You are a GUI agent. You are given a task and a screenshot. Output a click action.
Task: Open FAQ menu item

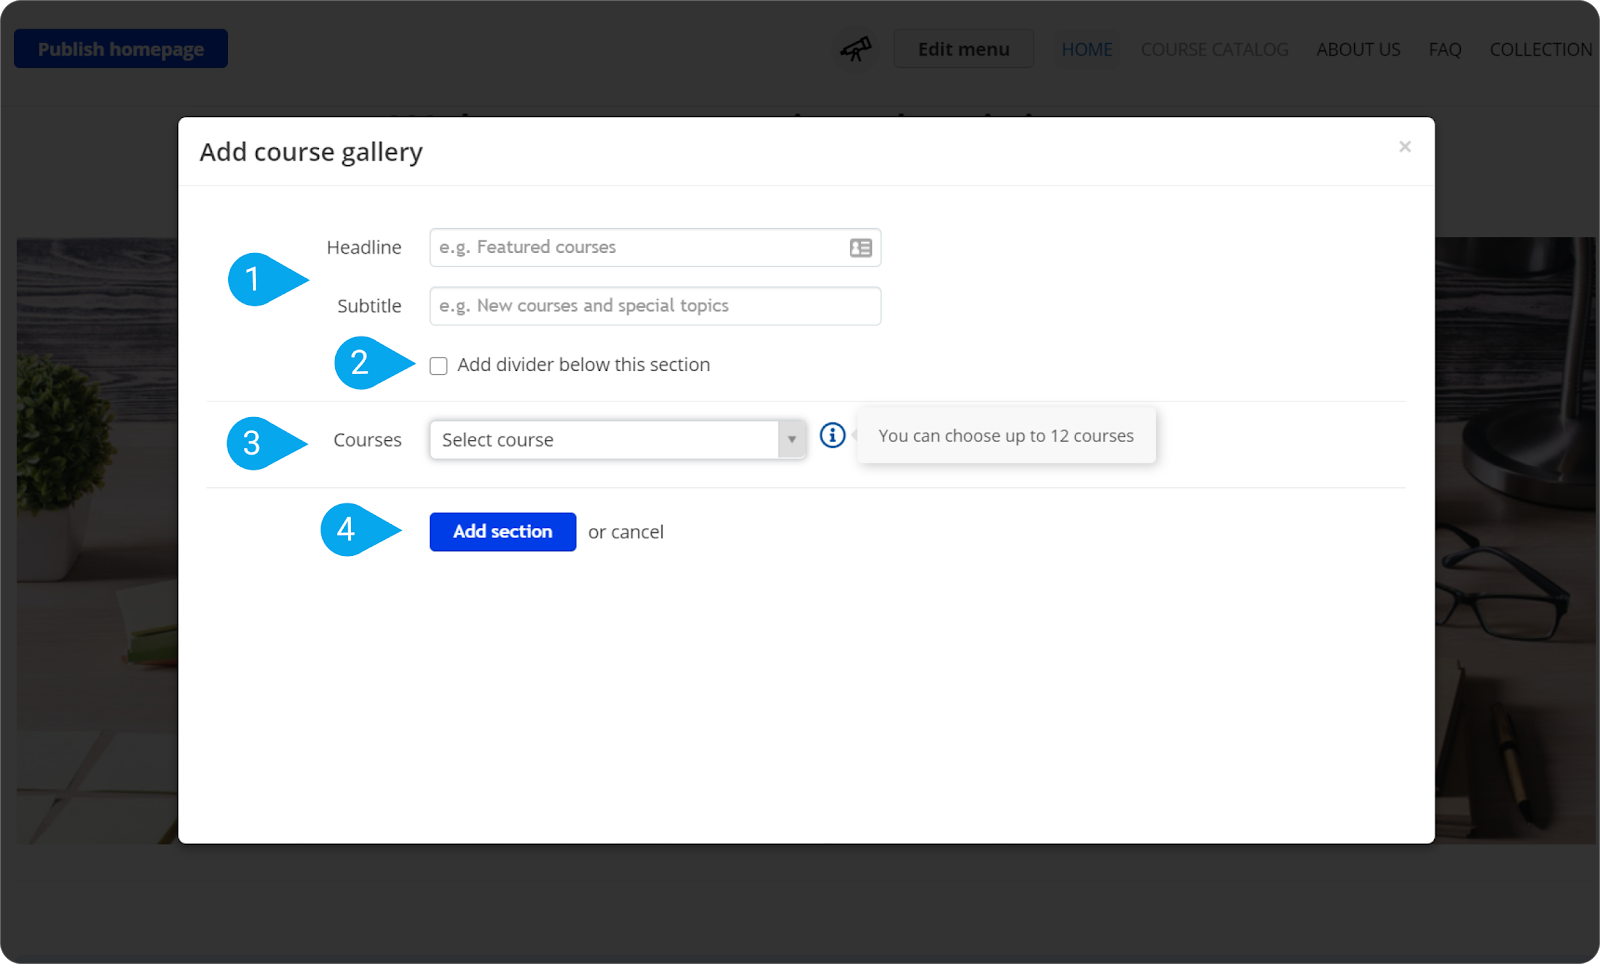(1445, 49)
